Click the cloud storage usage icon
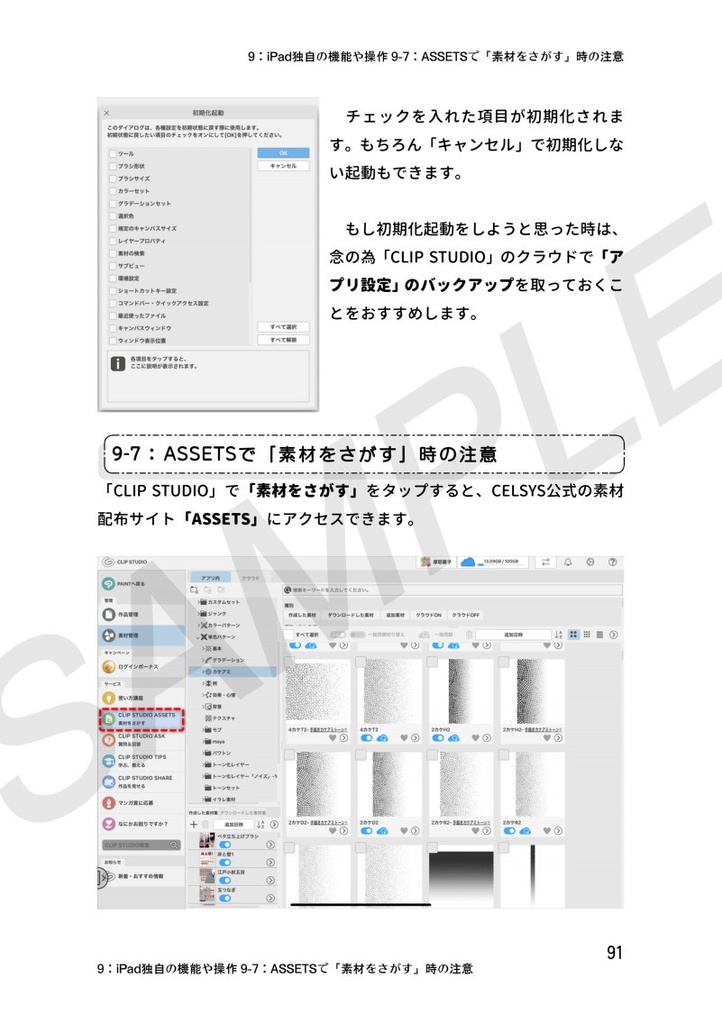This screenshot has width=722, height=1024. pos(468,562)
